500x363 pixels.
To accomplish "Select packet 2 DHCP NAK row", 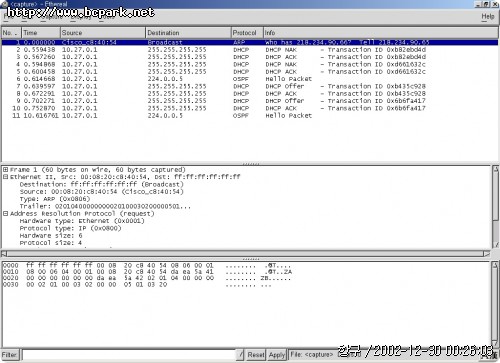I will click(x=250, y=50).
